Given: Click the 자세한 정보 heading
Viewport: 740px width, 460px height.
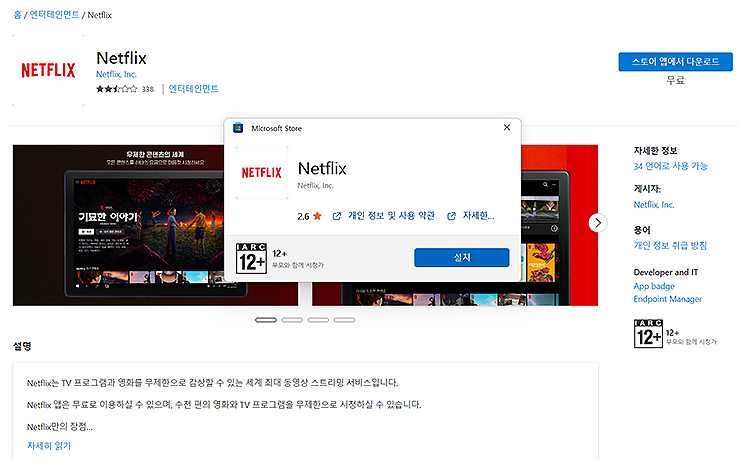Looking at the screenshot, I should click(655, 151).
